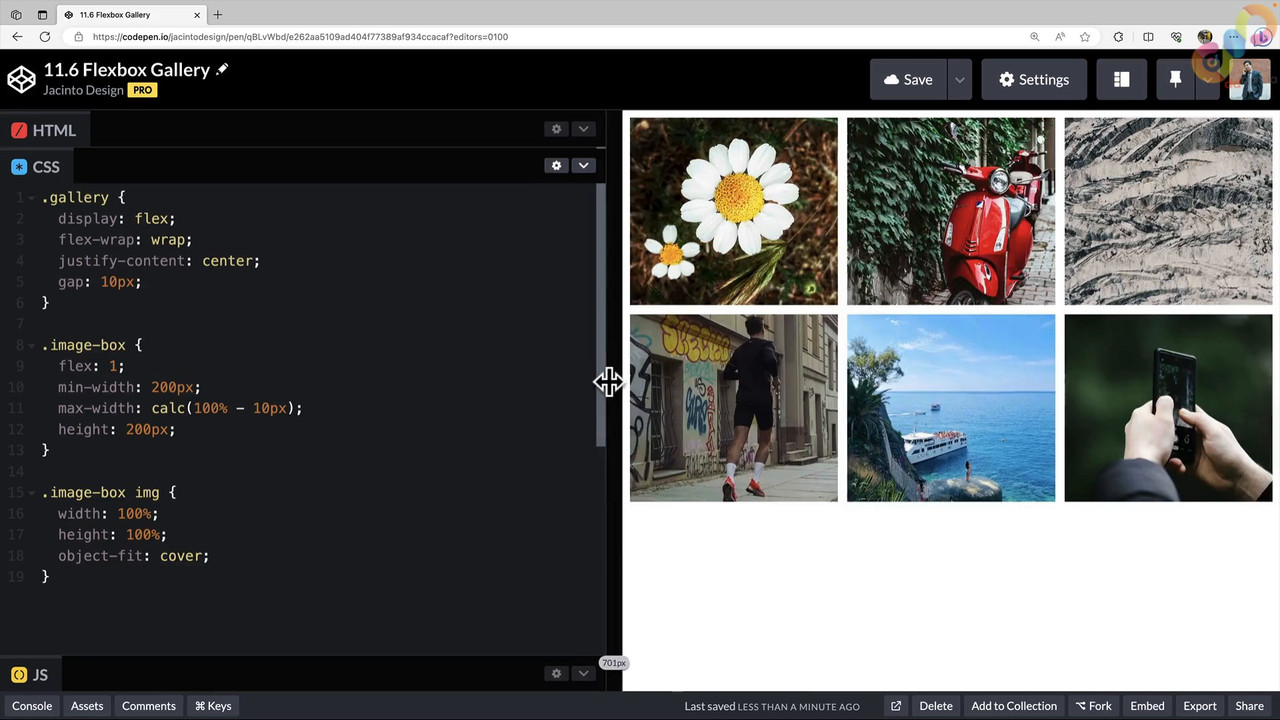Open the Comments panel
Viewport: 1280px width, 720px height.
pos(149,706)
